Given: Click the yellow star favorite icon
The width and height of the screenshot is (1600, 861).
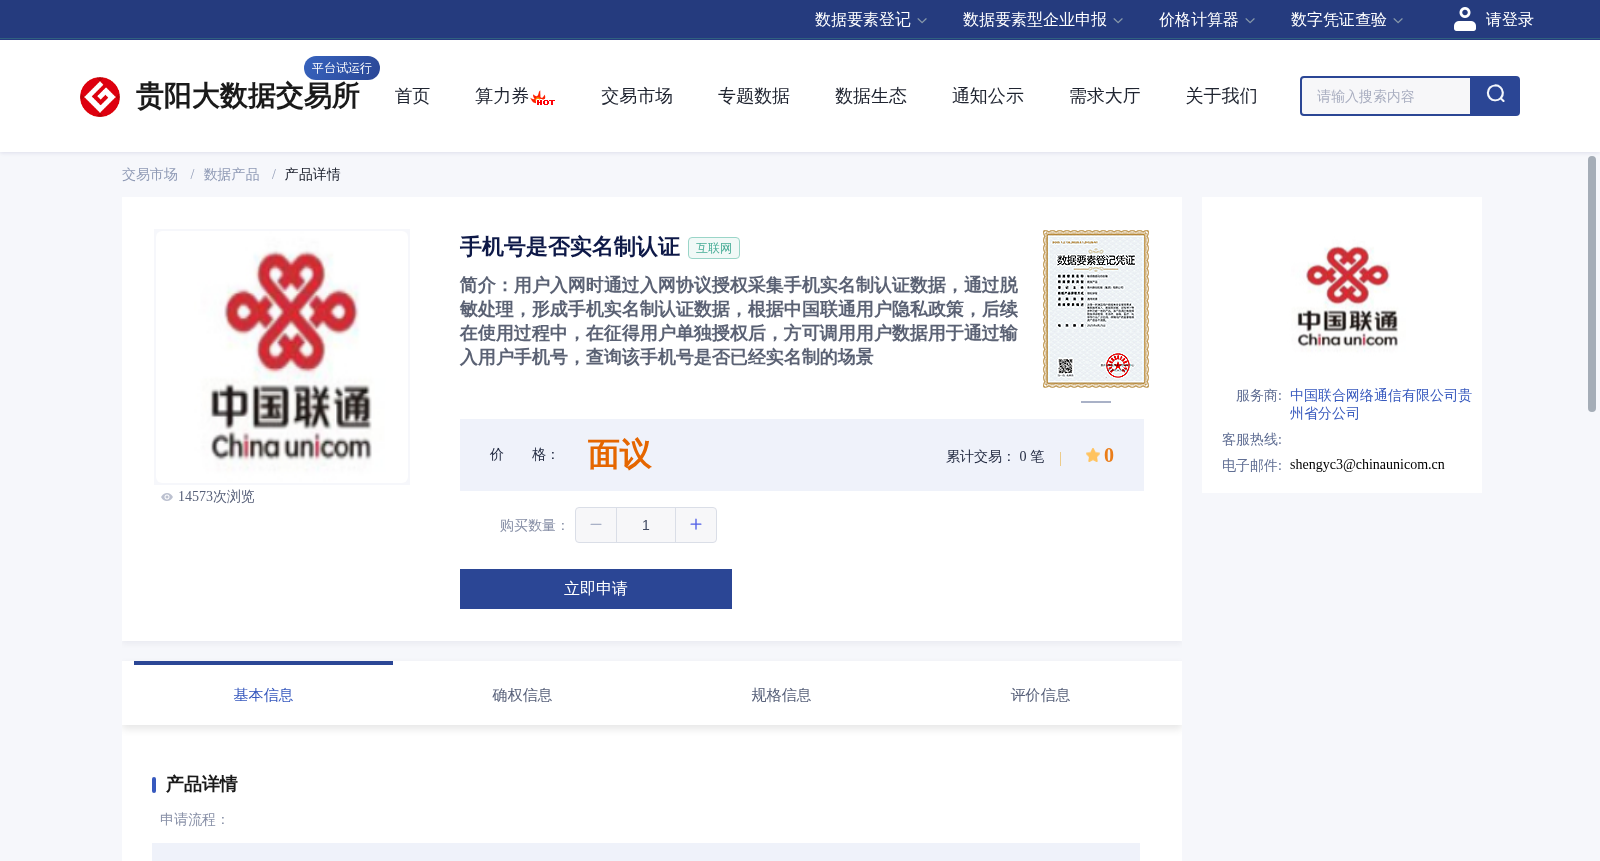Looking at the screenshot, I should tap(1093, 455).
